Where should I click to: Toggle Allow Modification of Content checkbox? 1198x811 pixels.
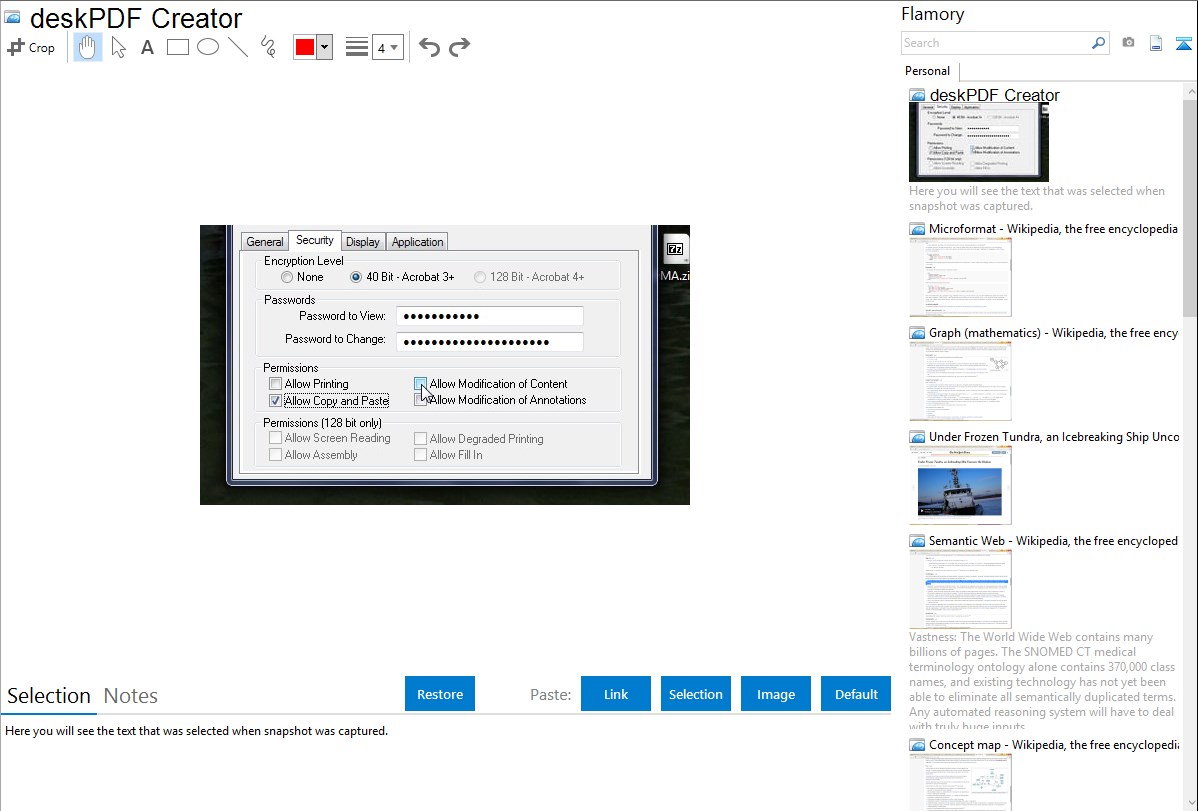pyautogui.click(x=420, y=384)
